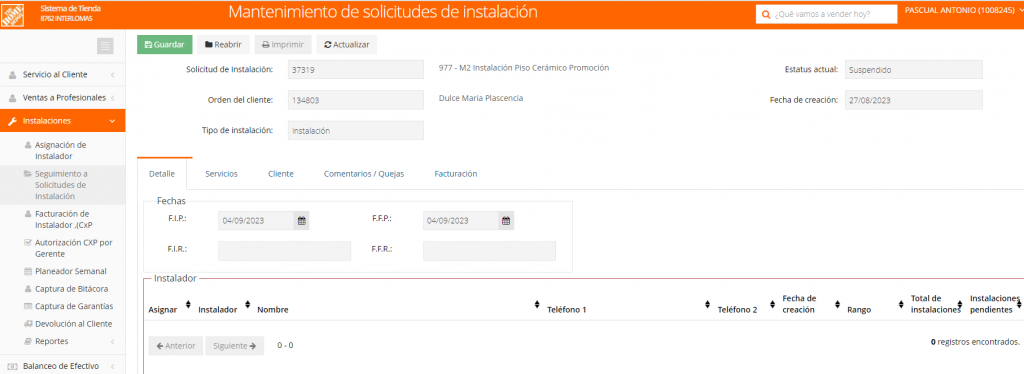The height and width of the screenshot is (374, 1024).
Task: Expand the Balanceo de Efectivo menu
Action: tap(63, 366)
